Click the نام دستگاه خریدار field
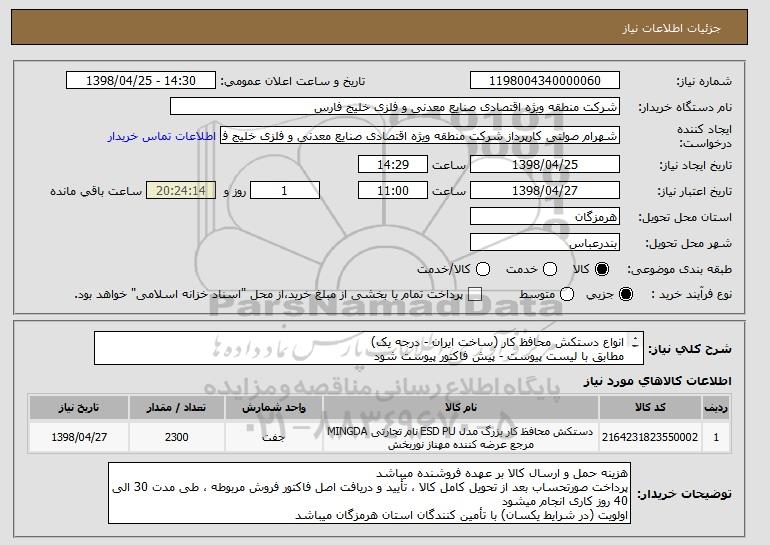 coord(395,107)
